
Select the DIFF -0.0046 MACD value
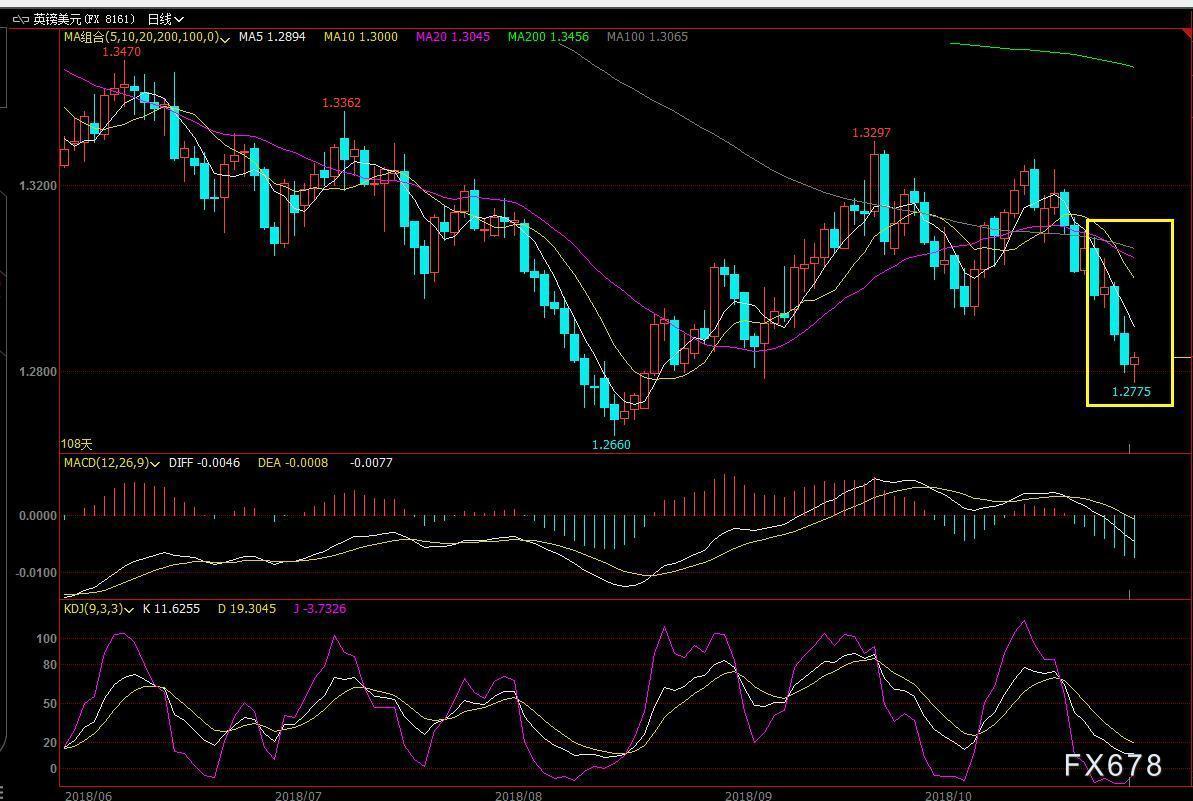tap(204, 464)
